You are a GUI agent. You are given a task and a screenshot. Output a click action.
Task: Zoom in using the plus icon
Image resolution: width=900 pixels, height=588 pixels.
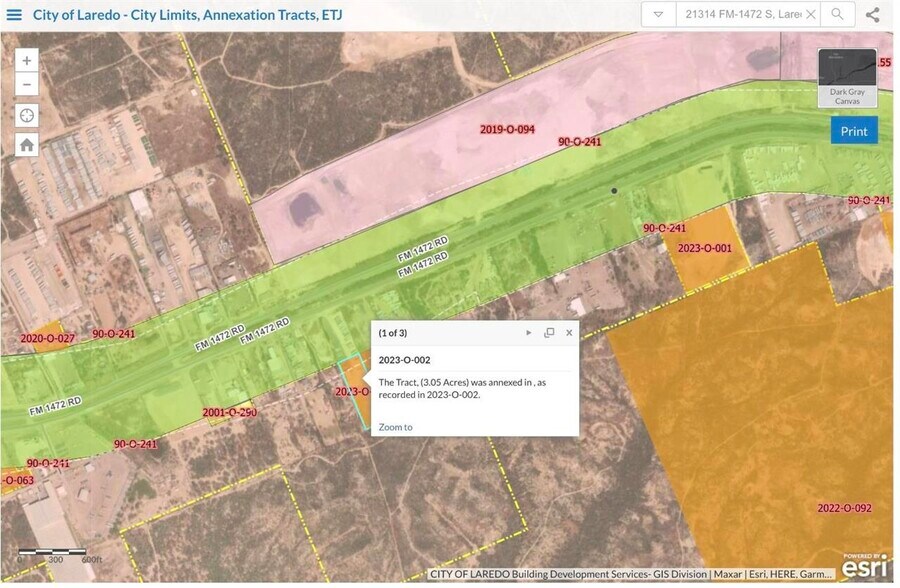coord(26,60)
